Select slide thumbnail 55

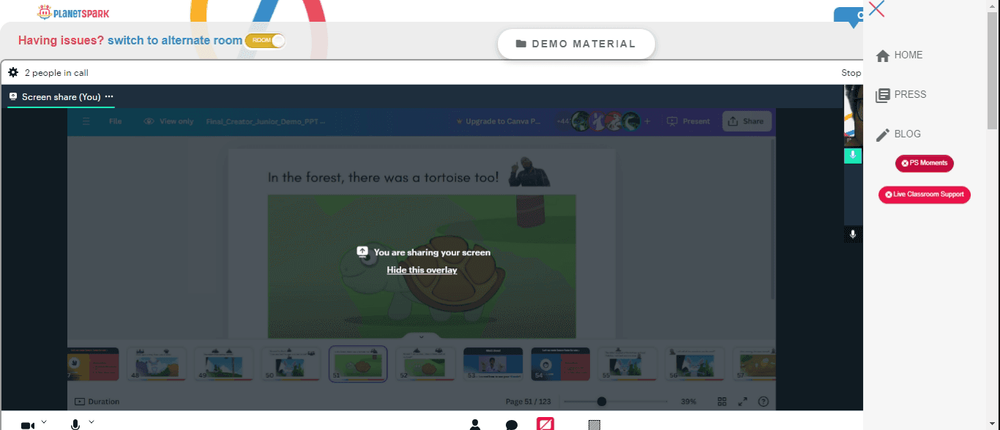click(x=628, y=364)
